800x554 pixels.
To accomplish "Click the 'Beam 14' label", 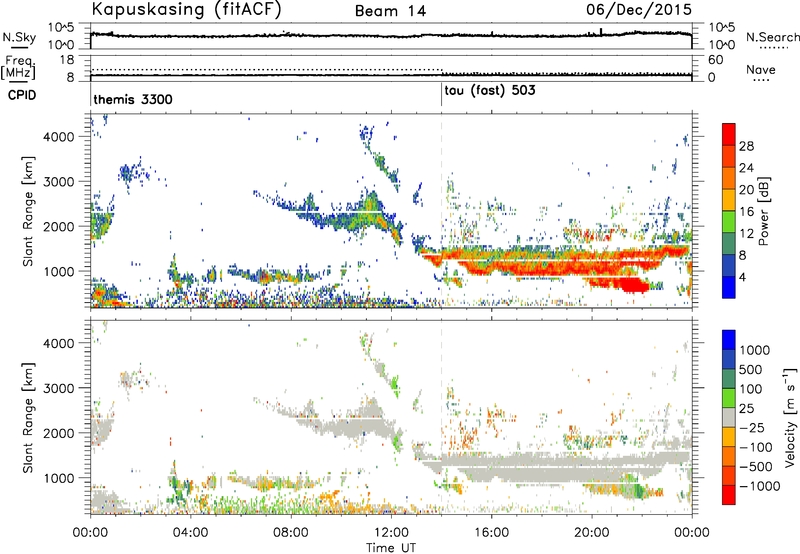I will (x=390, y=11).
